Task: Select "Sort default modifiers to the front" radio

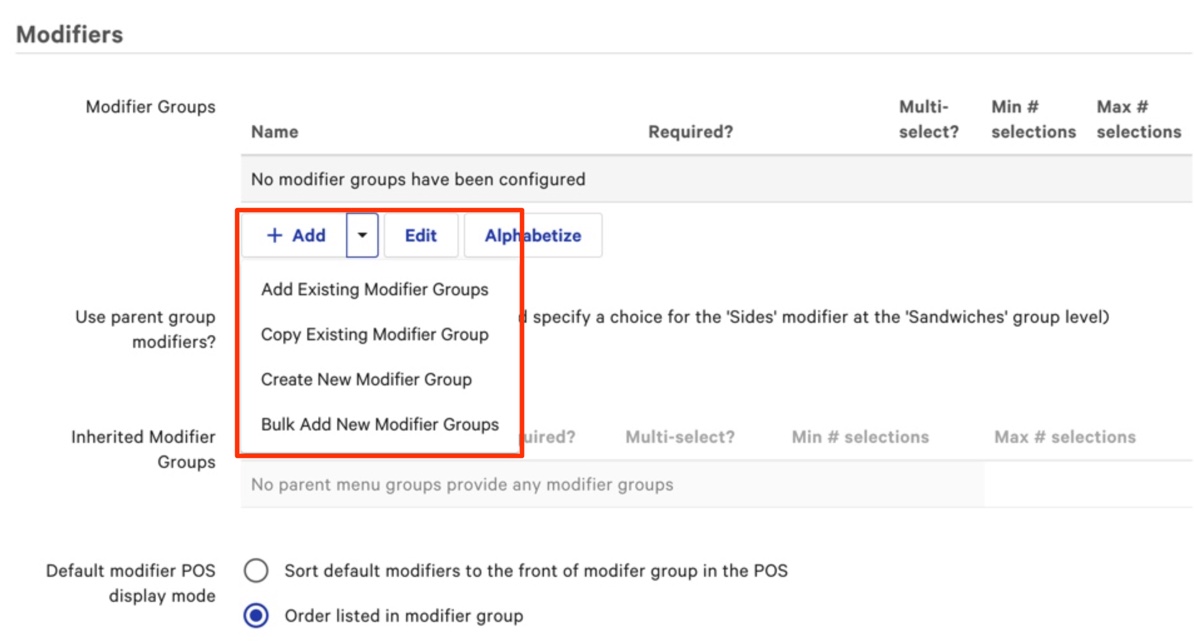Action: 256,570
